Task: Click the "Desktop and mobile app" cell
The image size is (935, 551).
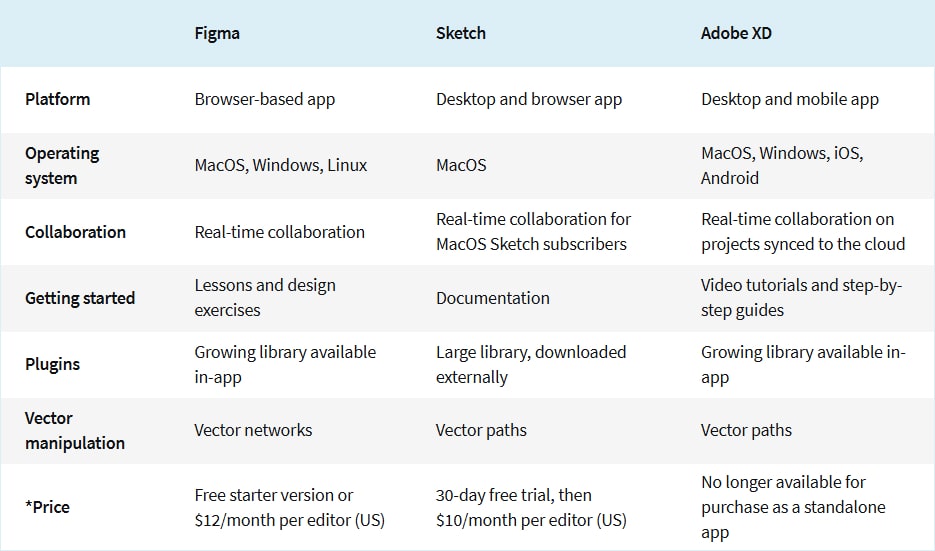Action: point(790,99)
